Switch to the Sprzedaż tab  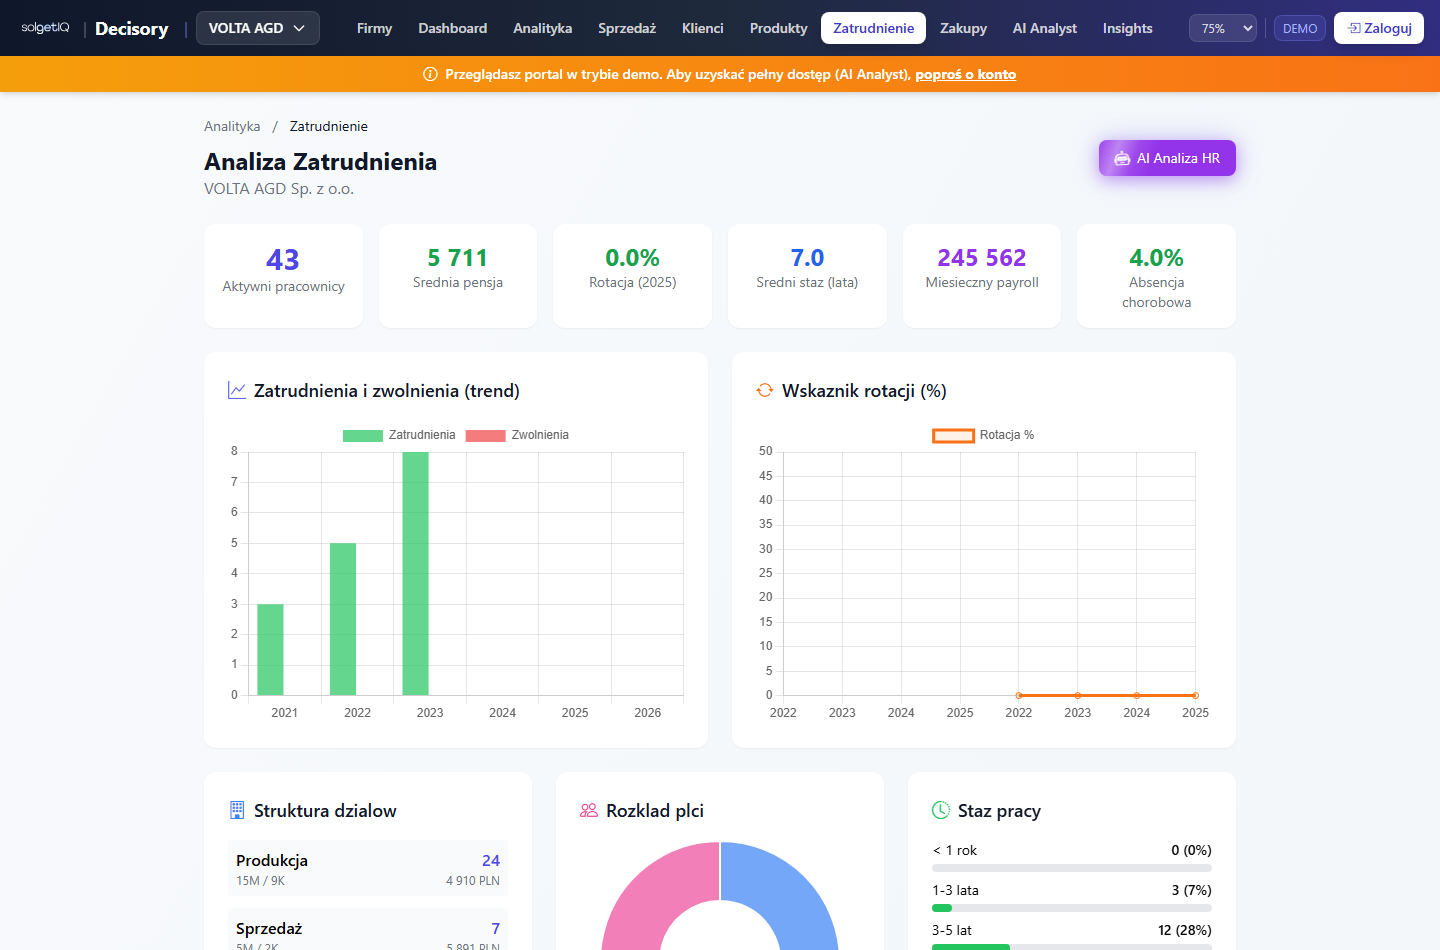pos(627,28)
